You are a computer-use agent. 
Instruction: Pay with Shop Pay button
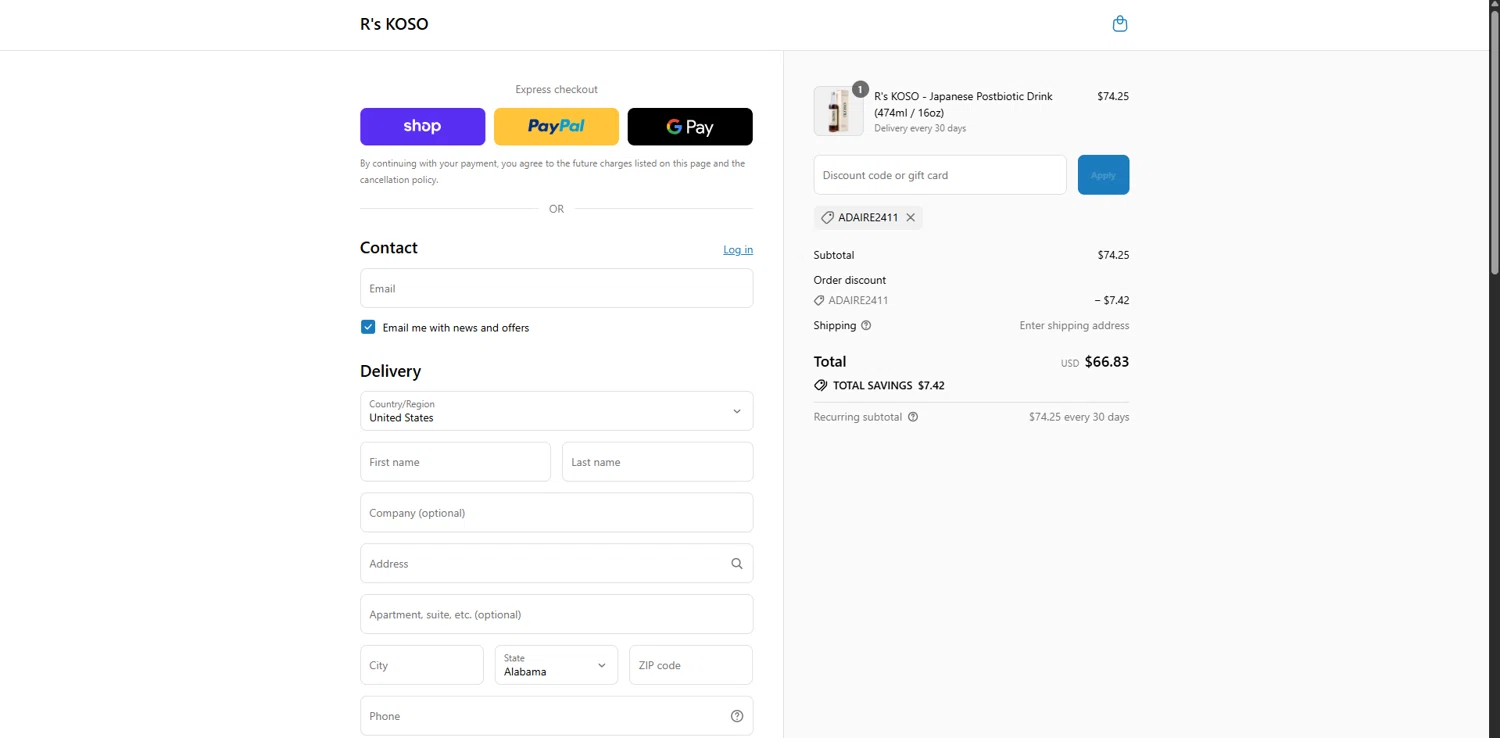[x=422, y=127]
